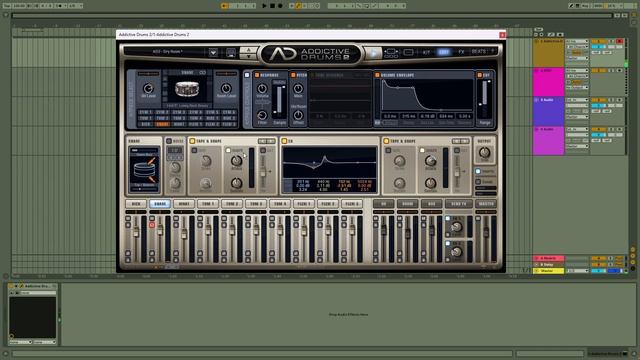The height and width of the screenshot is (360, 640).
Task: Select the SNARE mixer channel button
Action: [160, 204]
